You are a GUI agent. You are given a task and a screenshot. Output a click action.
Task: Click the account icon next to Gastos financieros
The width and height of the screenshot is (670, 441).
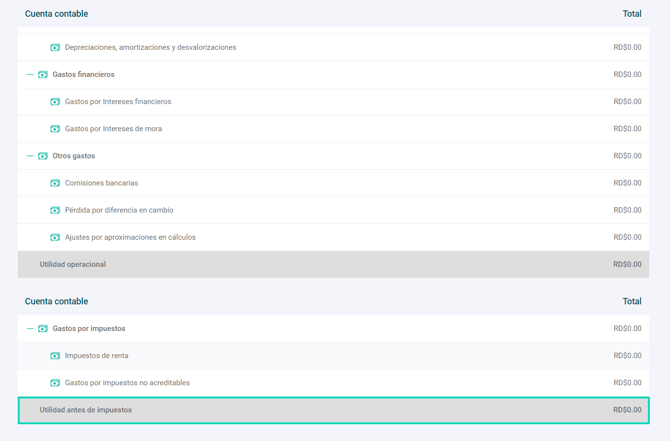click(43, 75)
